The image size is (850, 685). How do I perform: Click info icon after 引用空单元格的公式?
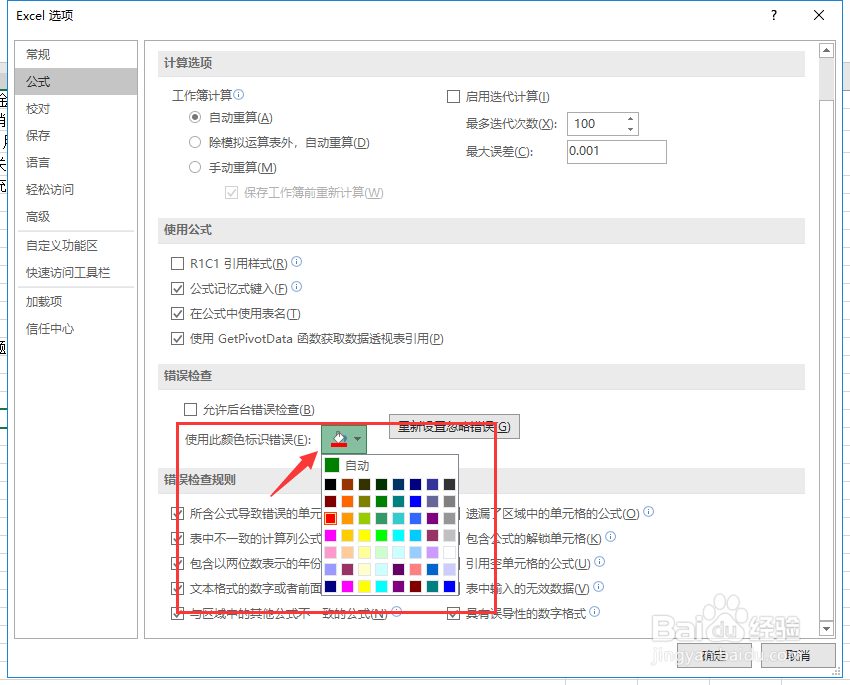coord(599,561)
